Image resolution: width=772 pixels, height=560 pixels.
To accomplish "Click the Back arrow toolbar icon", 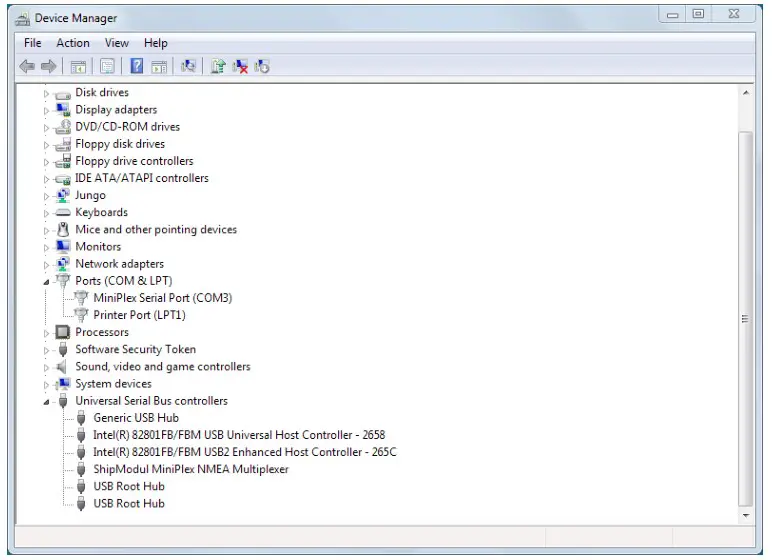I will [x=27, y=66].
